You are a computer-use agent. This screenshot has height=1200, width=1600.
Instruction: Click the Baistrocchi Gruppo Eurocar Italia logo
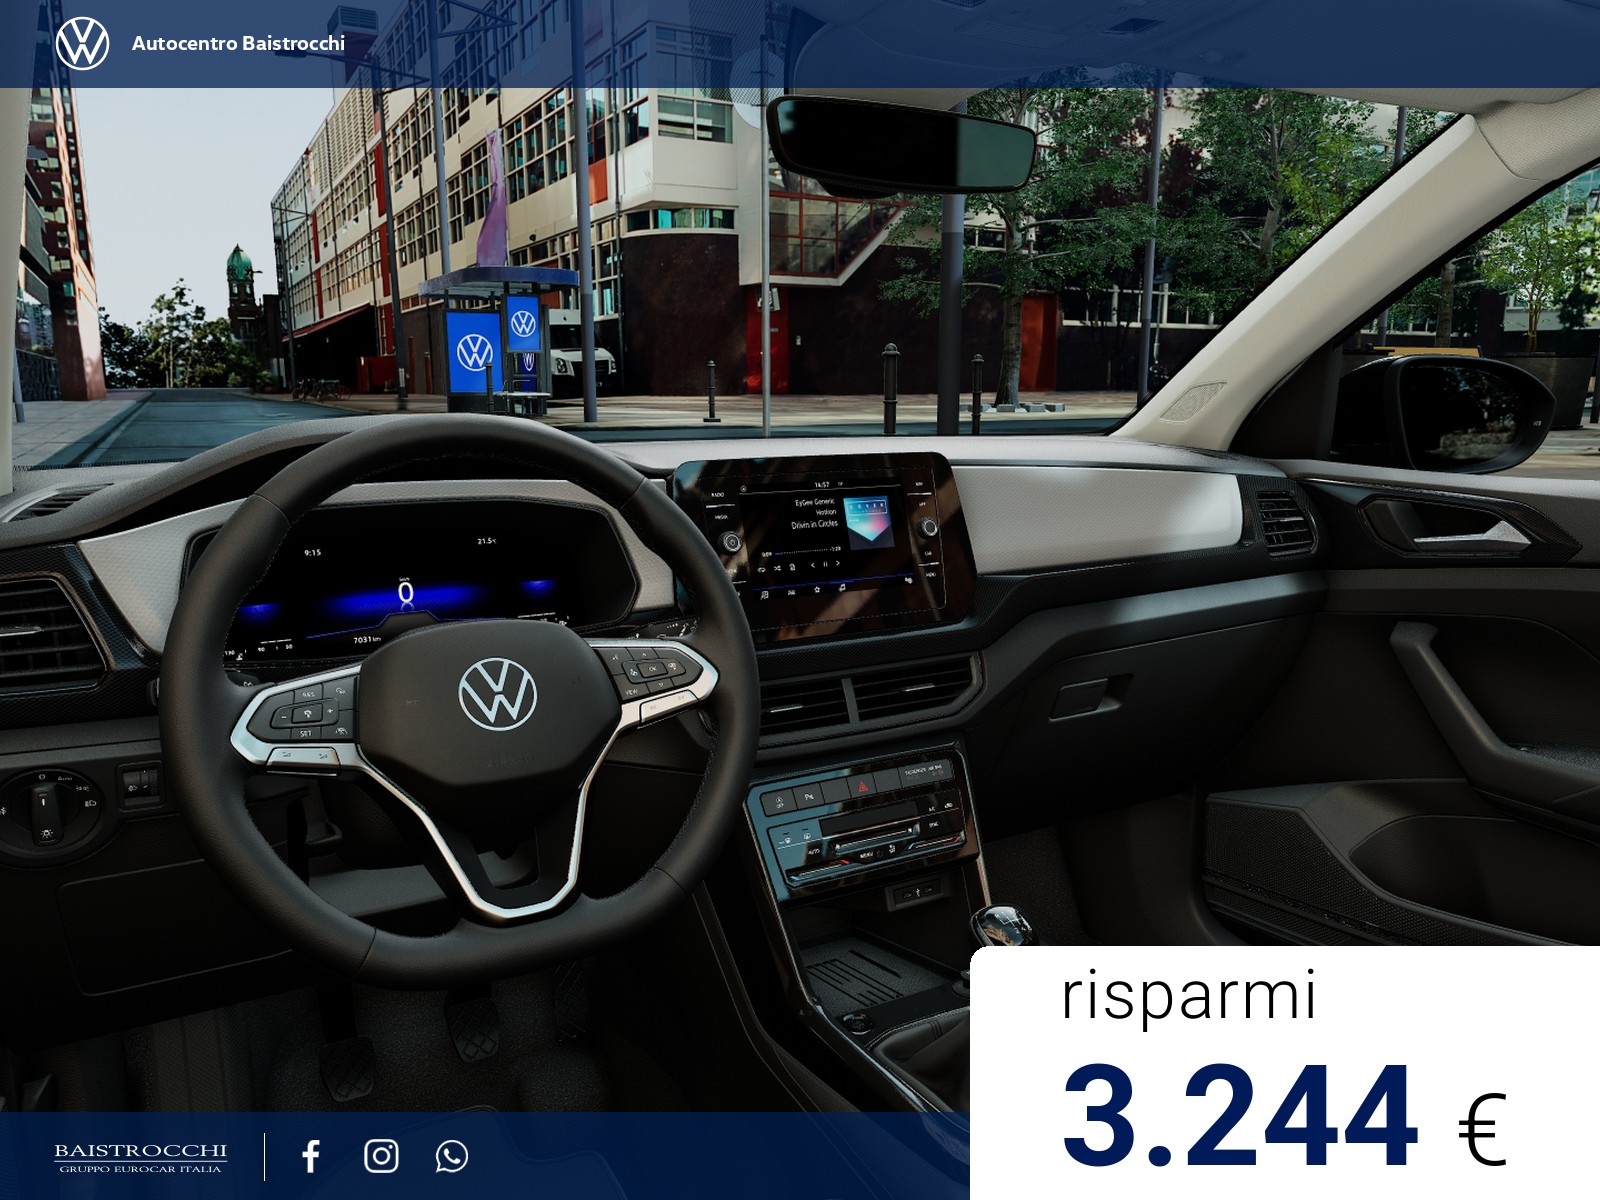coord(140,1157)
